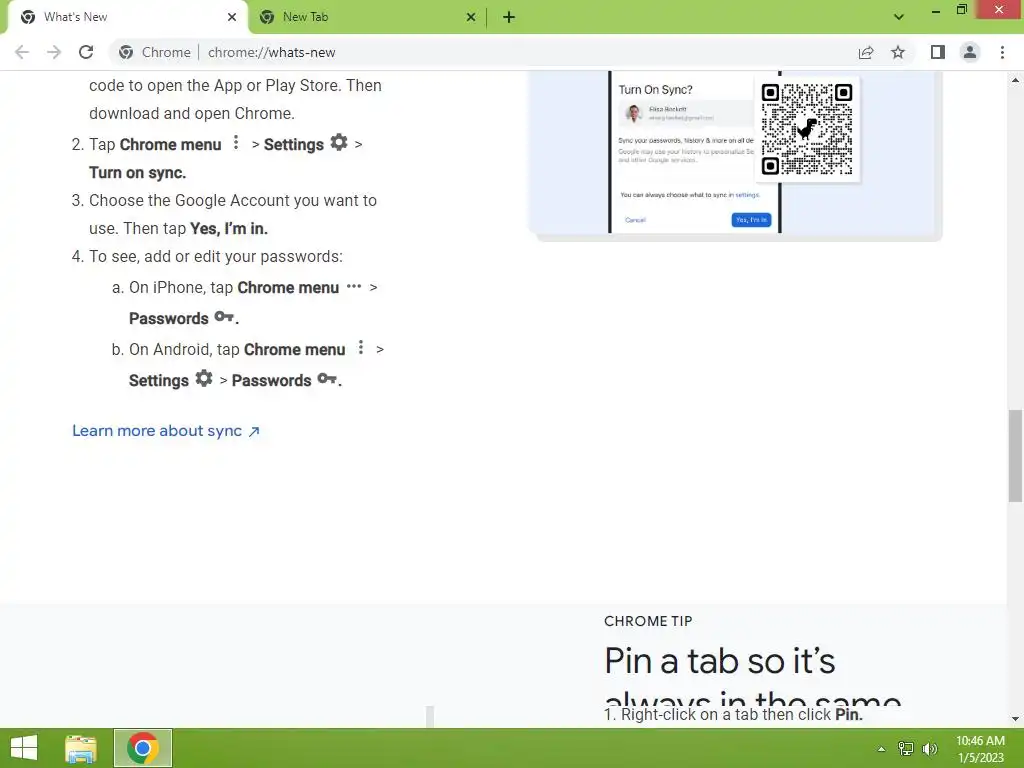Click the CHROME TIP label
This screenshot has height=768, width=1024.
648,621
